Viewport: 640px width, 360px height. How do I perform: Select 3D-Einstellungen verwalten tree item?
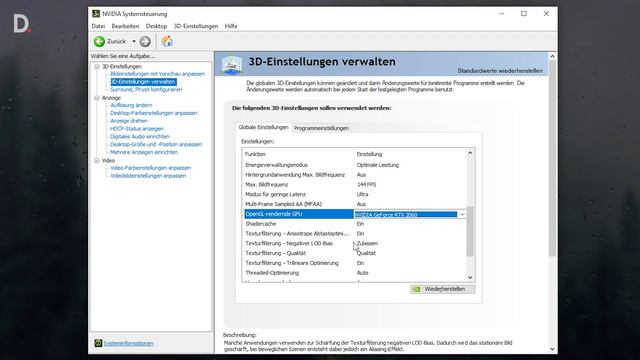coord(143,82)
